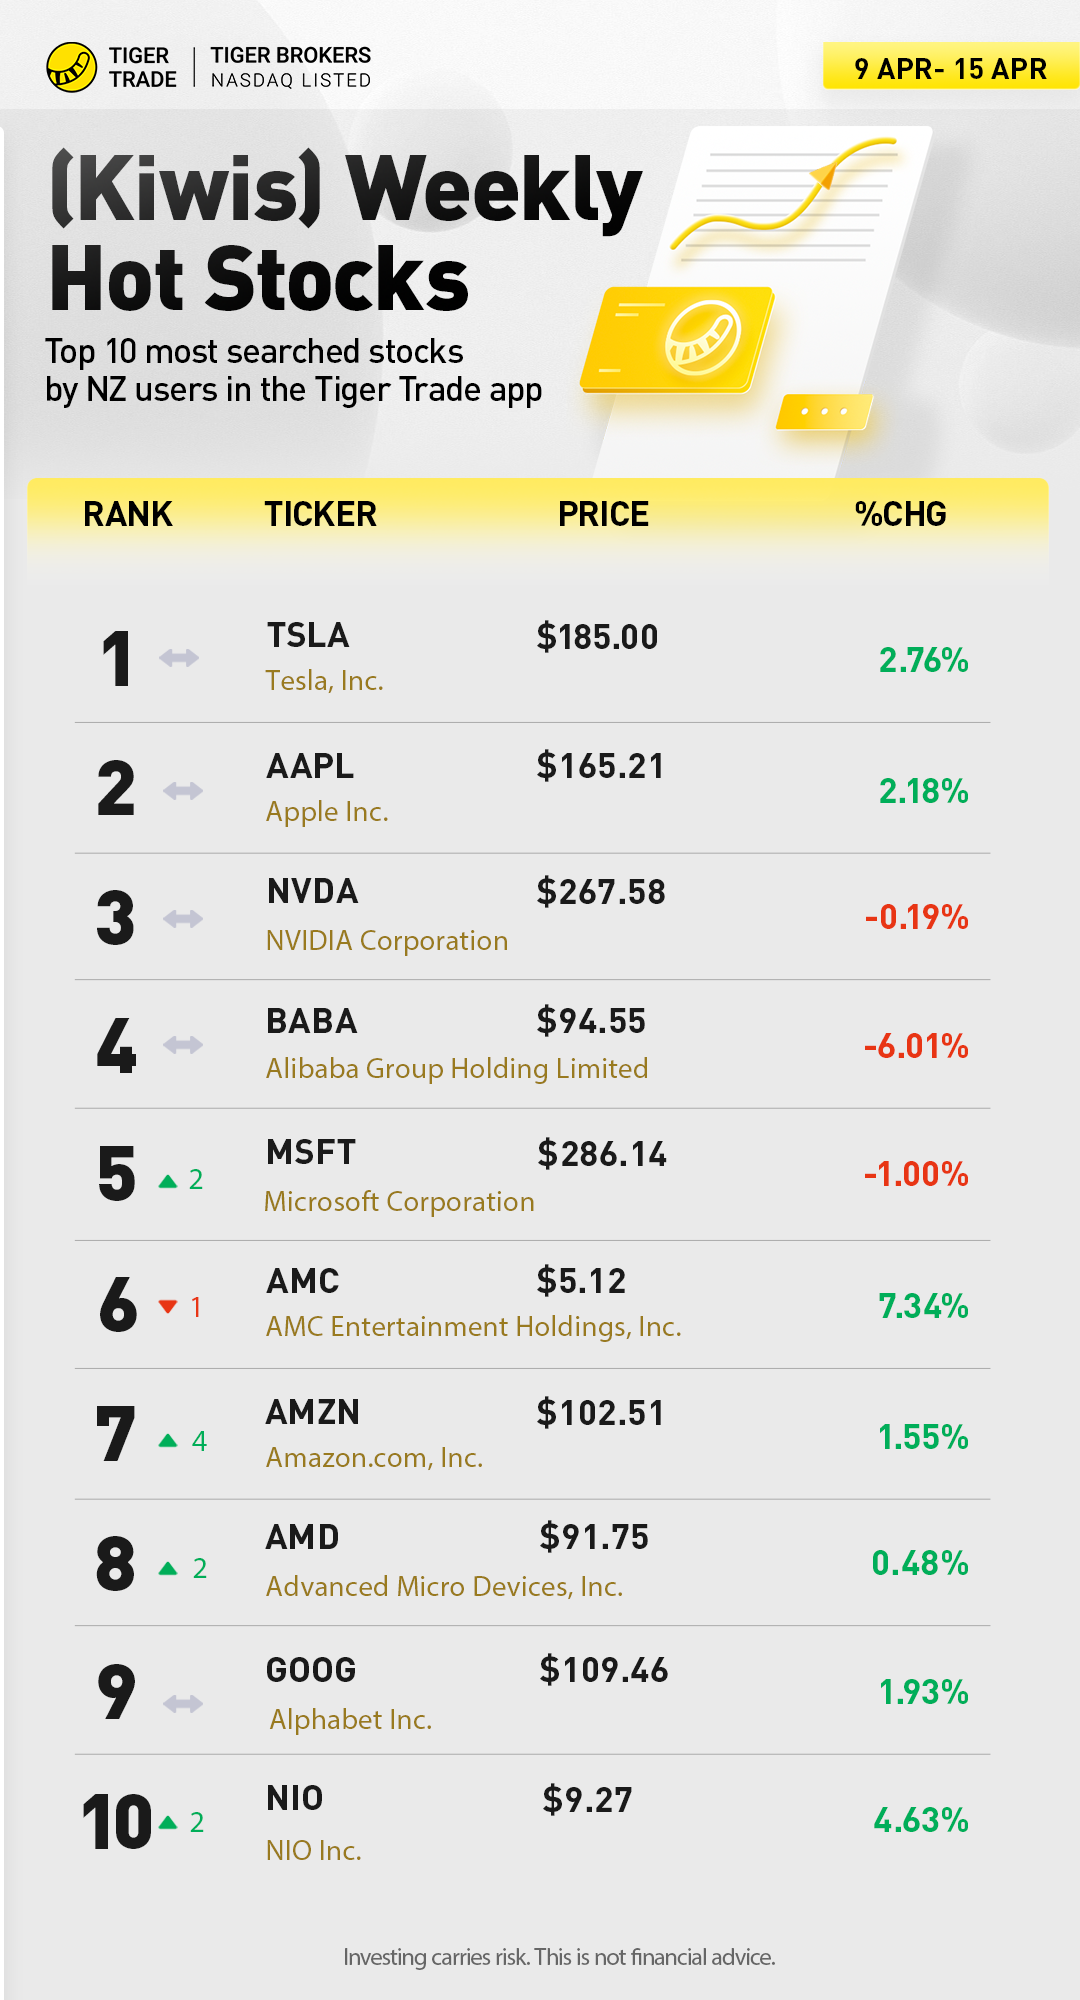Select the RANK column header
This screenshot has height=2000, width=1080.
click(x=128, y=514)
